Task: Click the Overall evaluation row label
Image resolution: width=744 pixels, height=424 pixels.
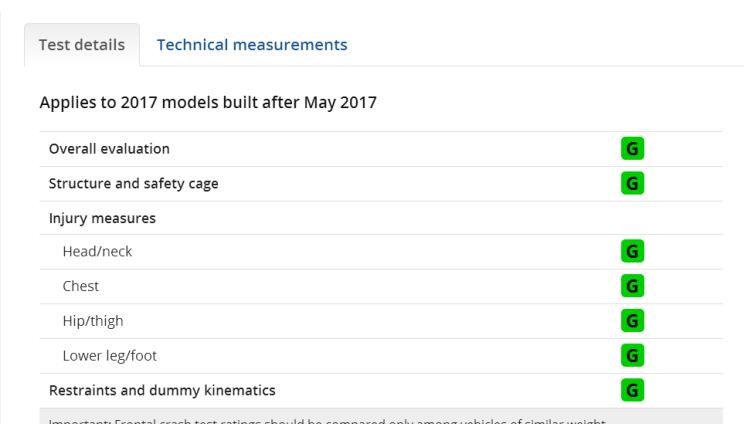Action: pos(109,148)
